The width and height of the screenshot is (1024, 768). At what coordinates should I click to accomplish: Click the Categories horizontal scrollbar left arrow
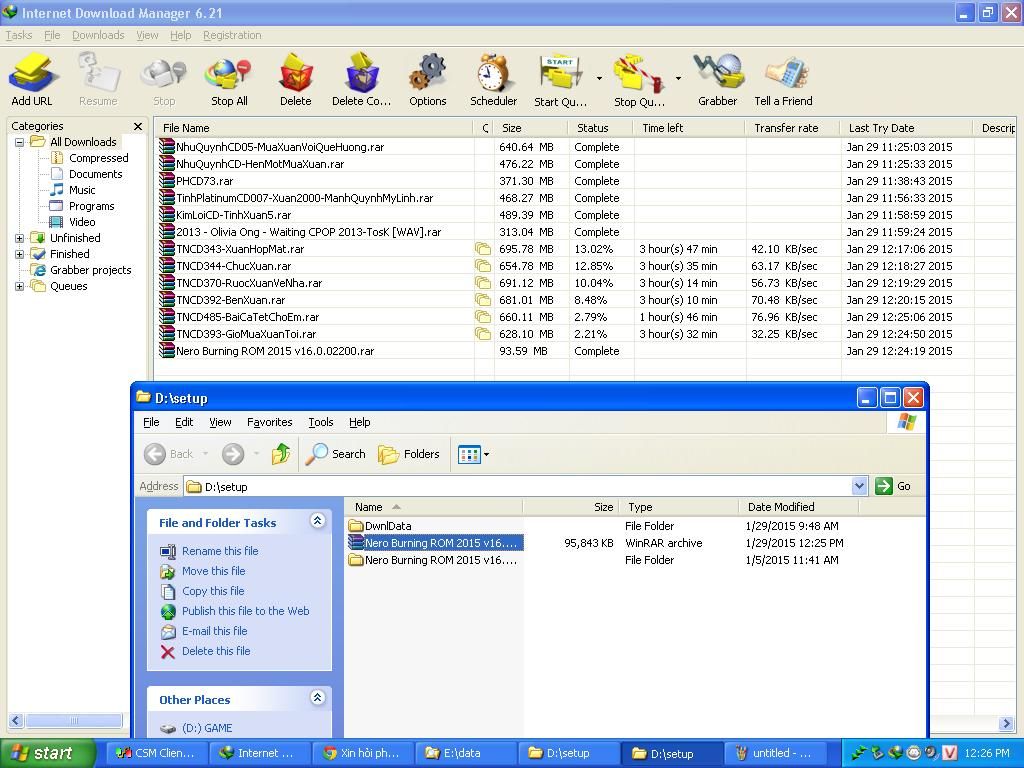(16, 720)
